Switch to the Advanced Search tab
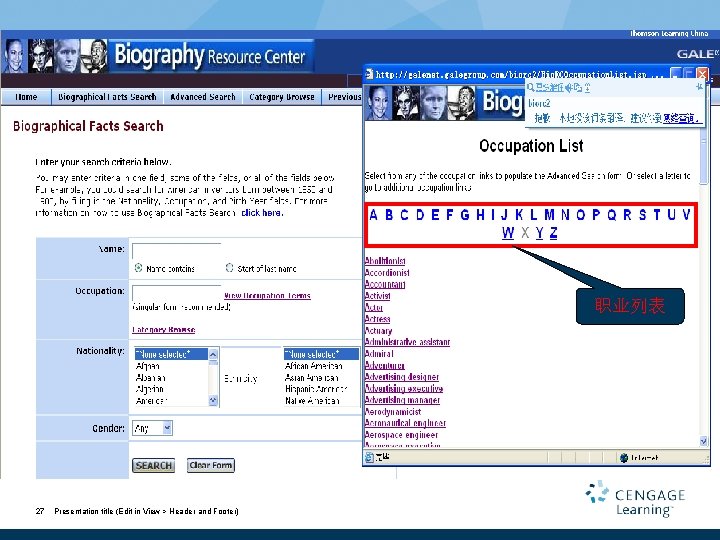 point(202,97)
